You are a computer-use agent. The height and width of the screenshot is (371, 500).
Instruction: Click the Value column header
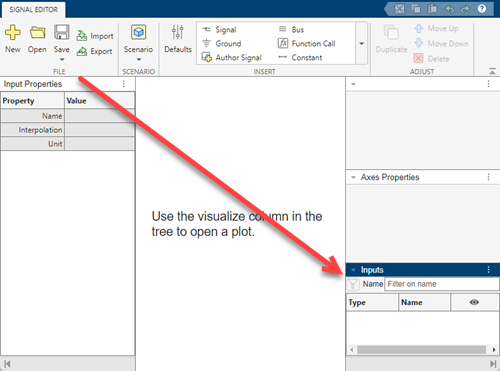coord(100,101)
